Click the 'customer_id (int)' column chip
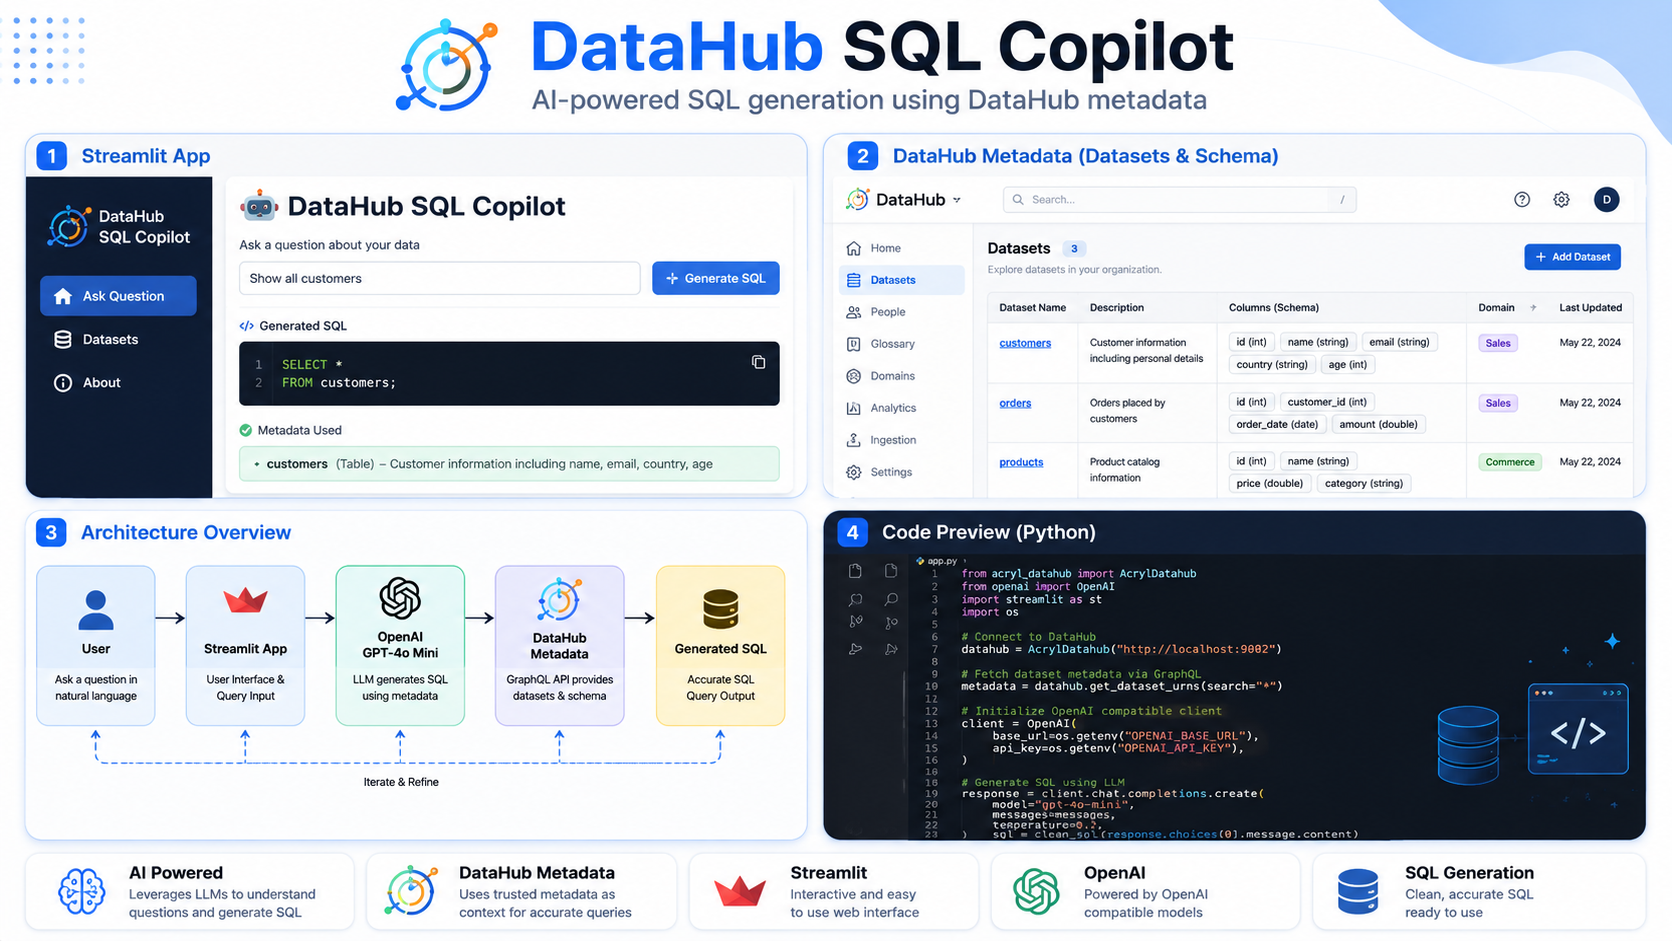This screenshot has height=941, width=1672. click(1327, 402)
